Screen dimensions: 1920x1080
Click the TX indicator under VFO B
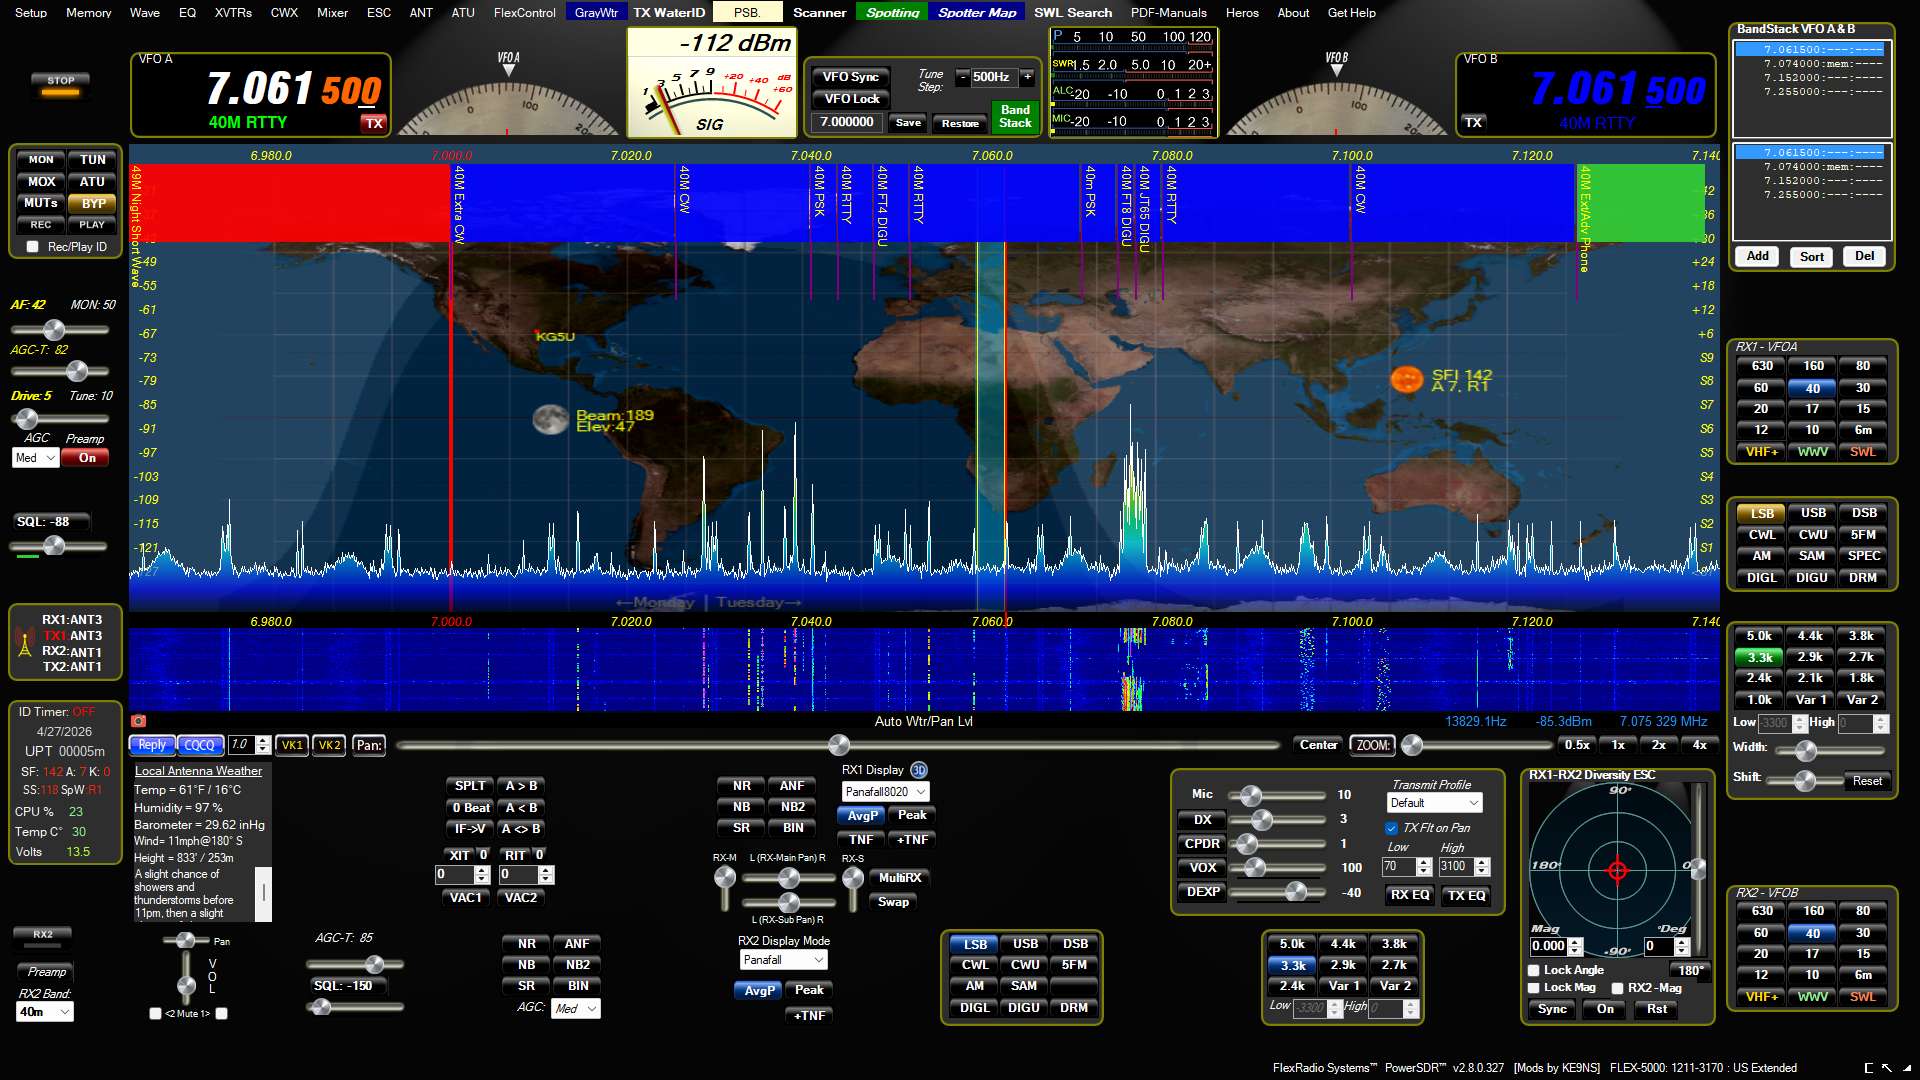(1473, 122)
